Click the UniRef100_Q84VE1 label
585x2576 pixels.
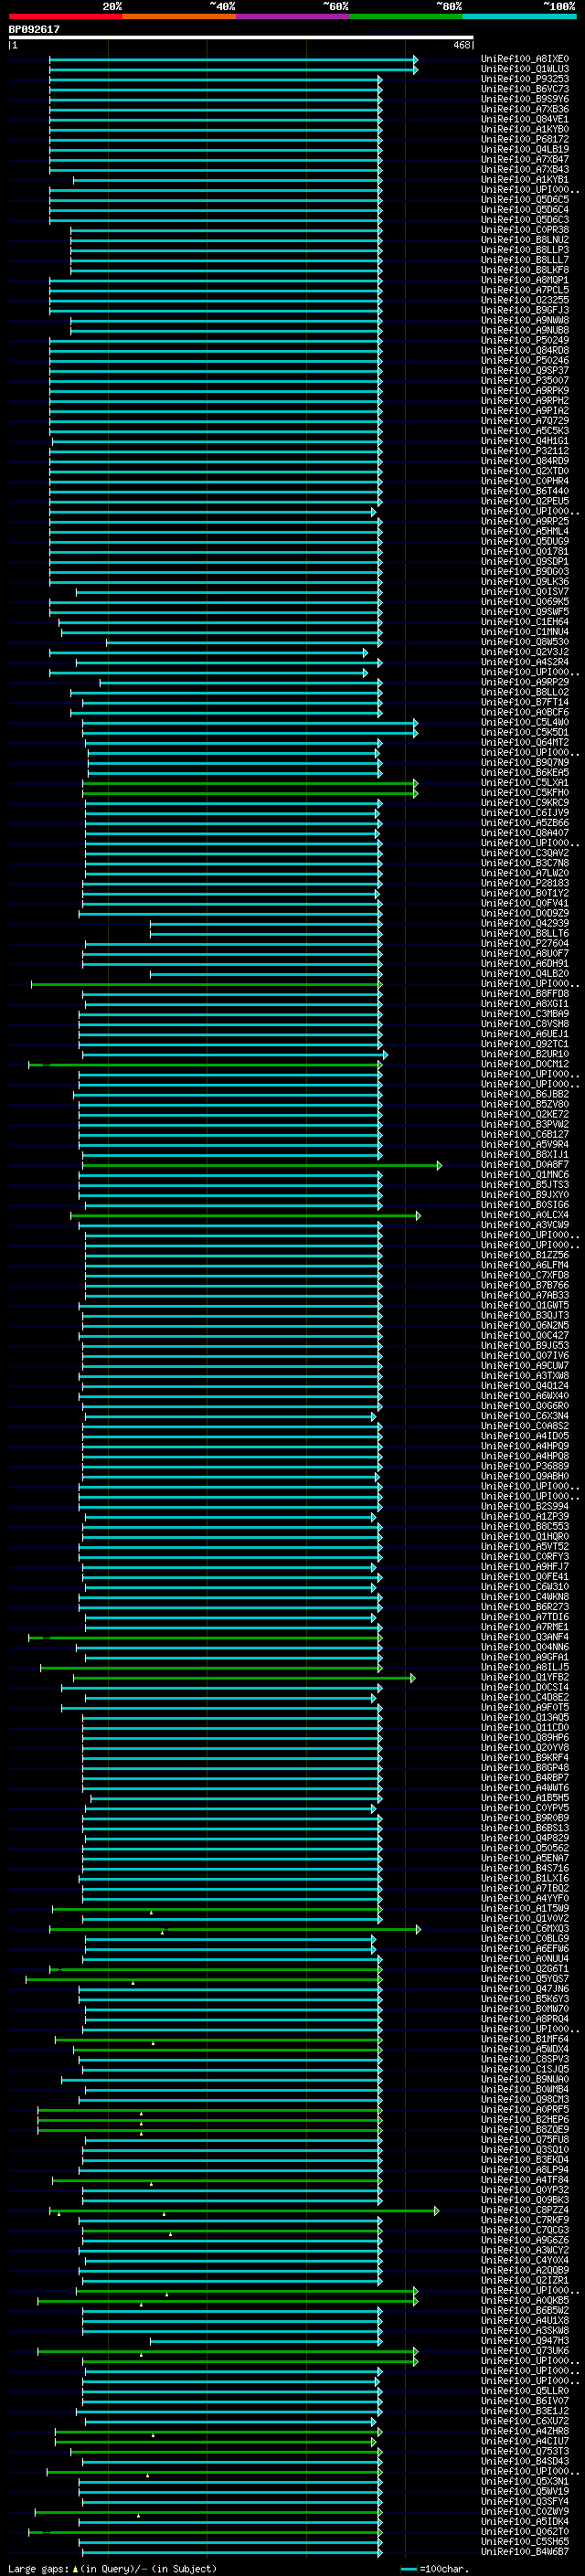(x=525, y=119)
